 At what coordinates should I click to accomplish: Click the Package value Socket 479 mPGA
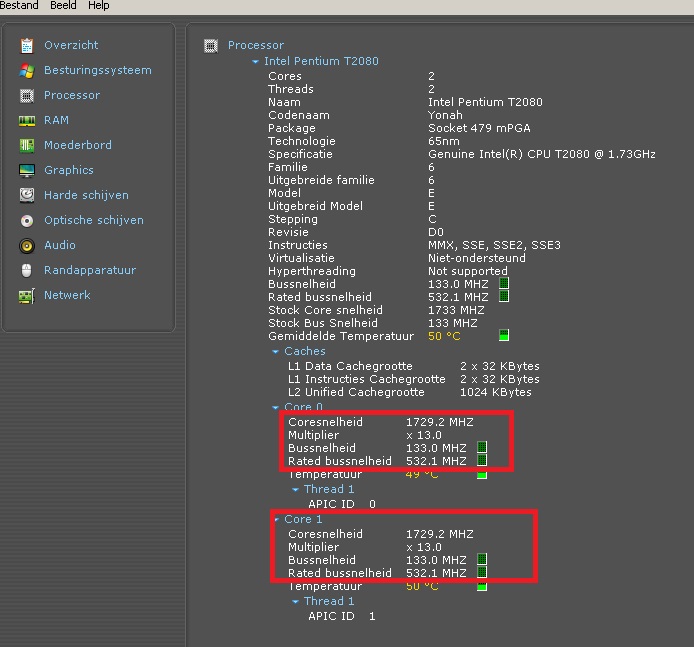[479, 128]
